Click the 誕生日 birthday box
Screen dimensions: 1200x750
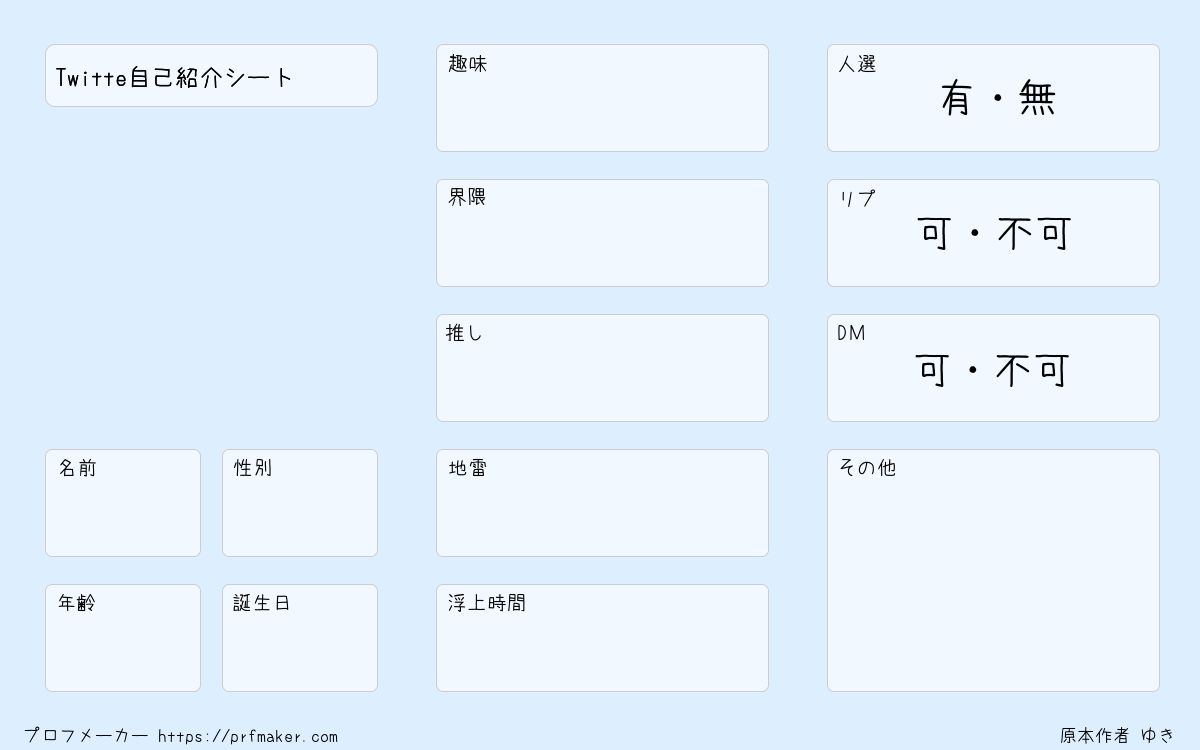300,638
